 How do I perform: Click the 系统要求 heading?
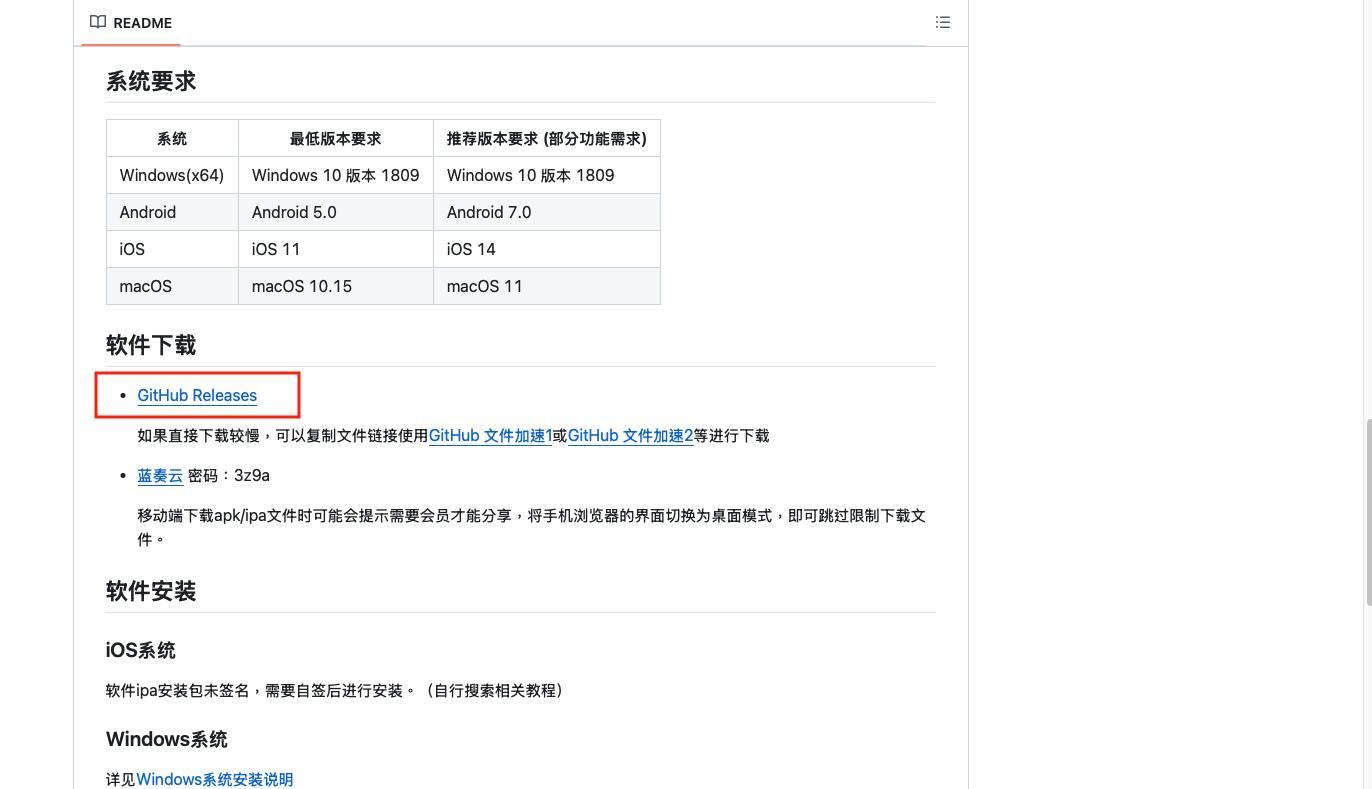(151, 81)
